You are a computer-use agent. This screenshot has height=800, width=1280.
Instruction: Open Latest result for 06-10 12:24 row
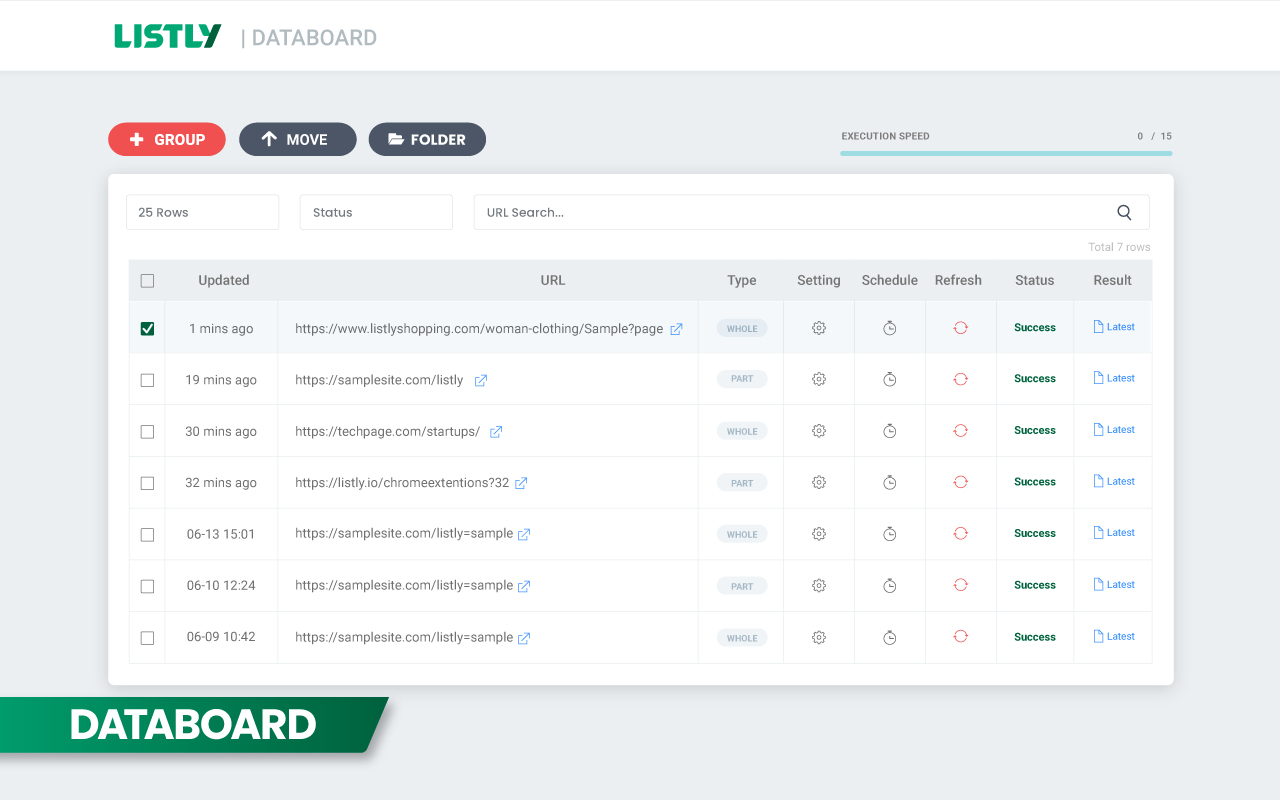[x=1113, y=585]
